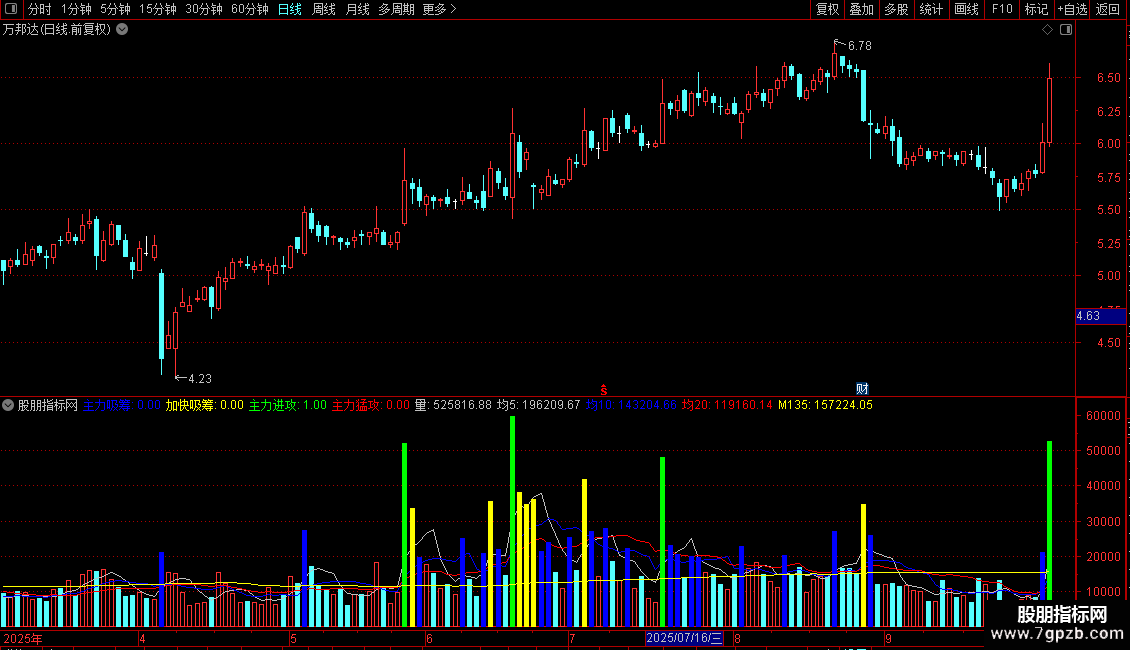
Task: Add stock via +自选 button
Action: click(x=1072, y=9)
